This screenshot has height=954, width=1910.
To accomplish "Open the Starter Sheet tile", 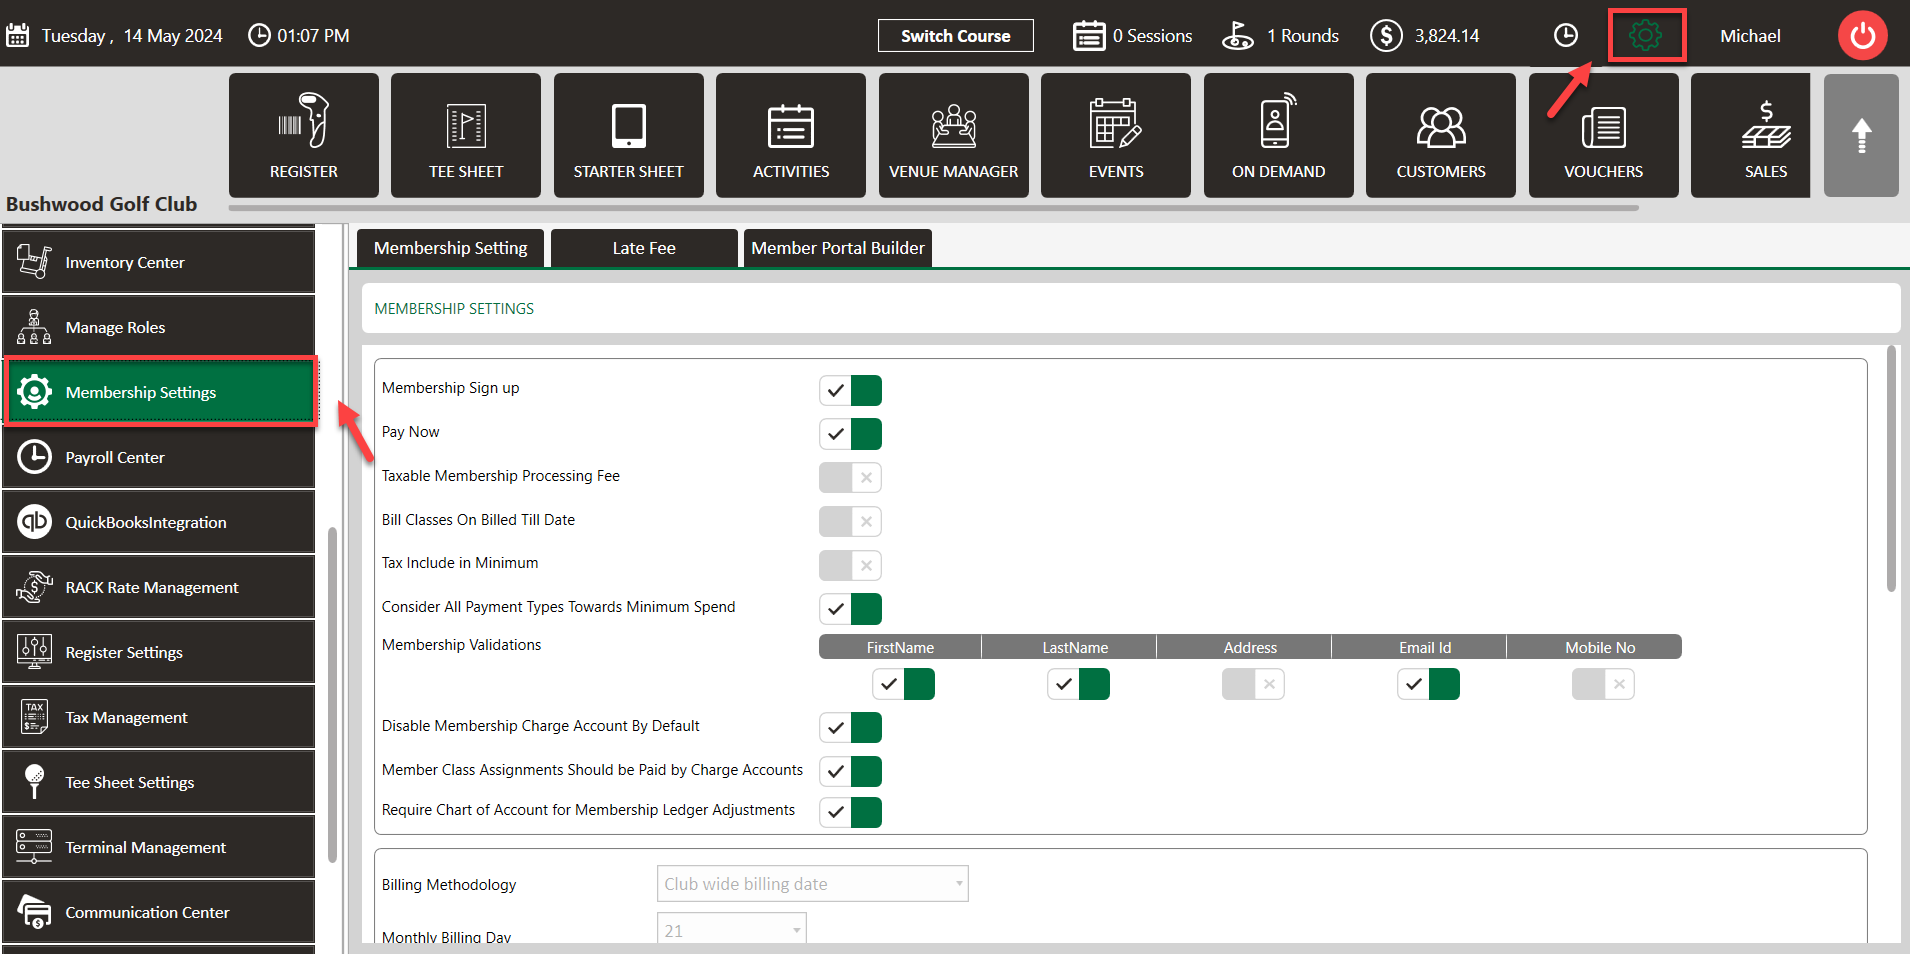I will click(628, 135).
